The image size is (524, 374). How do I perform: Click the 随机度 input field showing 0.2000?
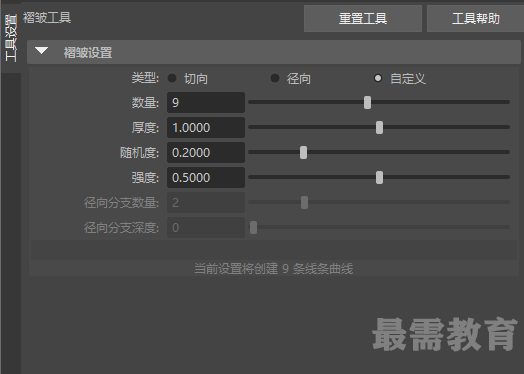click(x=206, y=152)
